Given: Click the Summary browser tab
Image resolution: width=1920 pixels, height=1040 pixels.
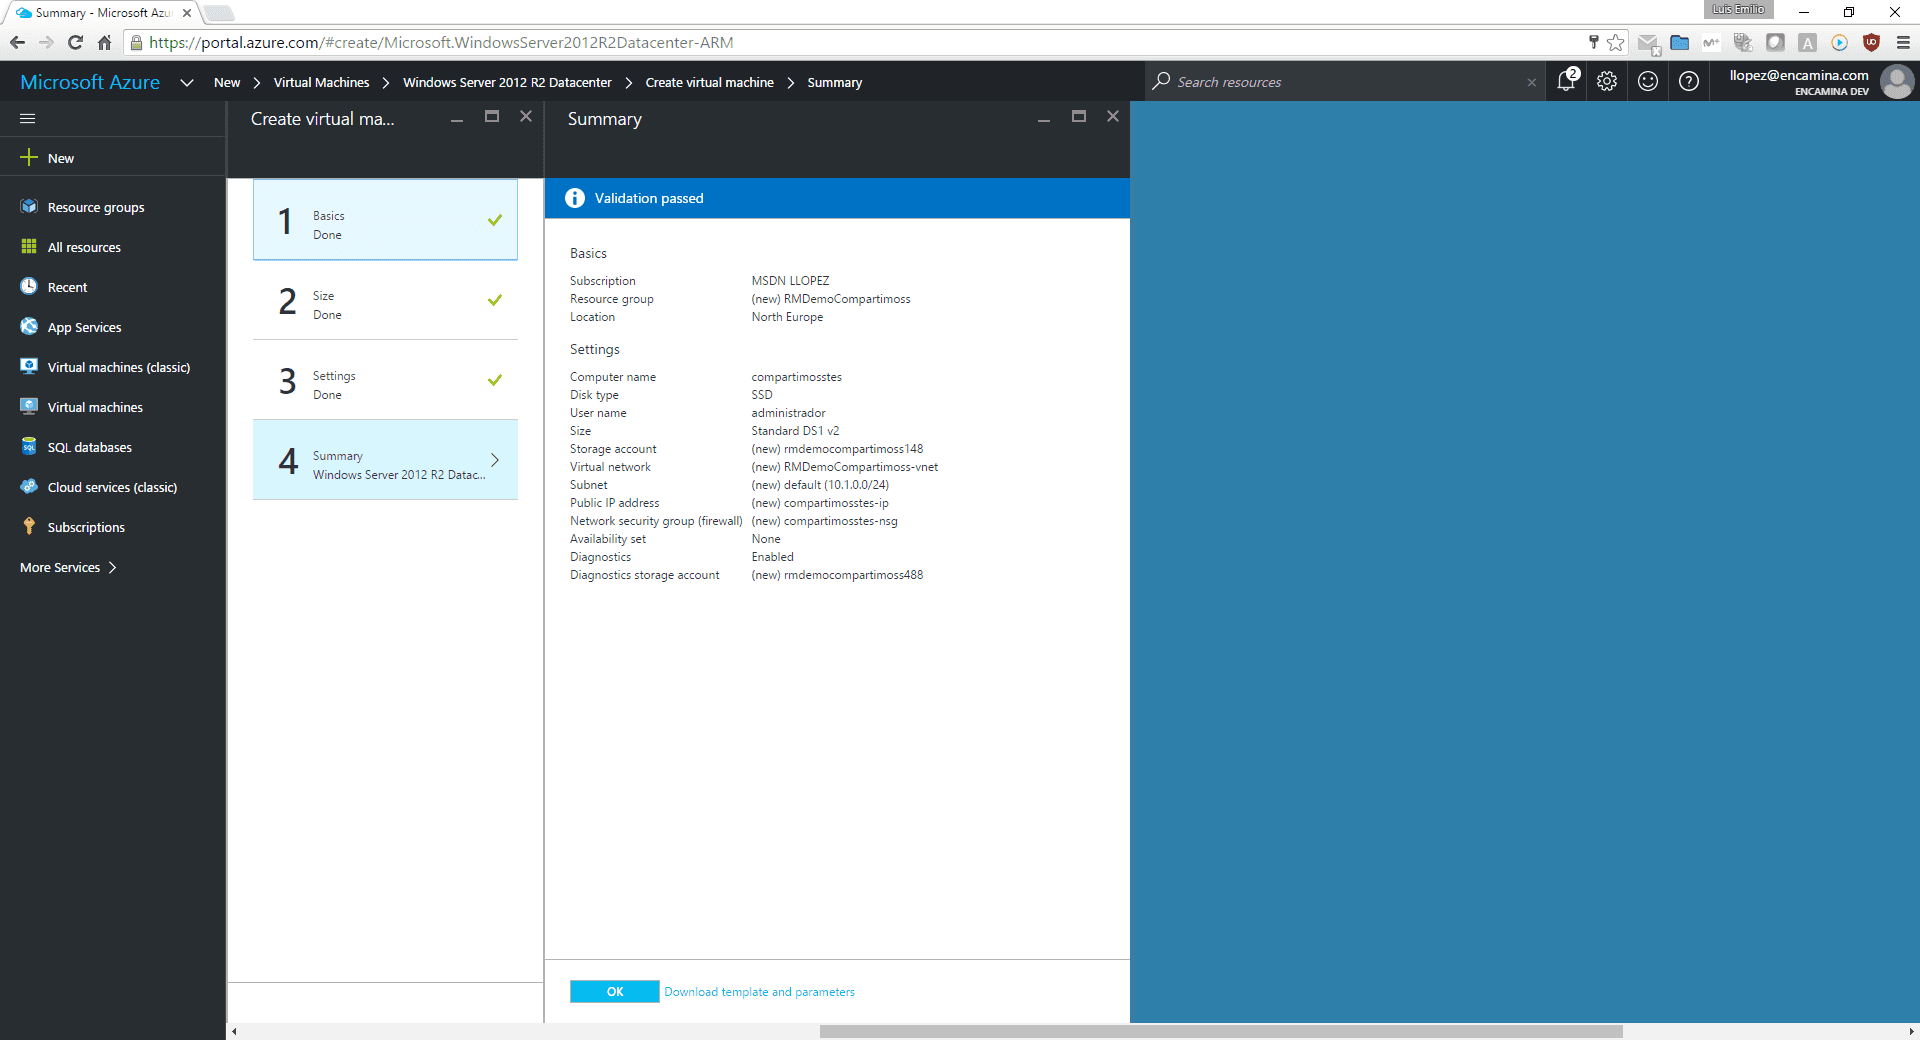Looking at the screenshot, I should click(x=103, y=13).
